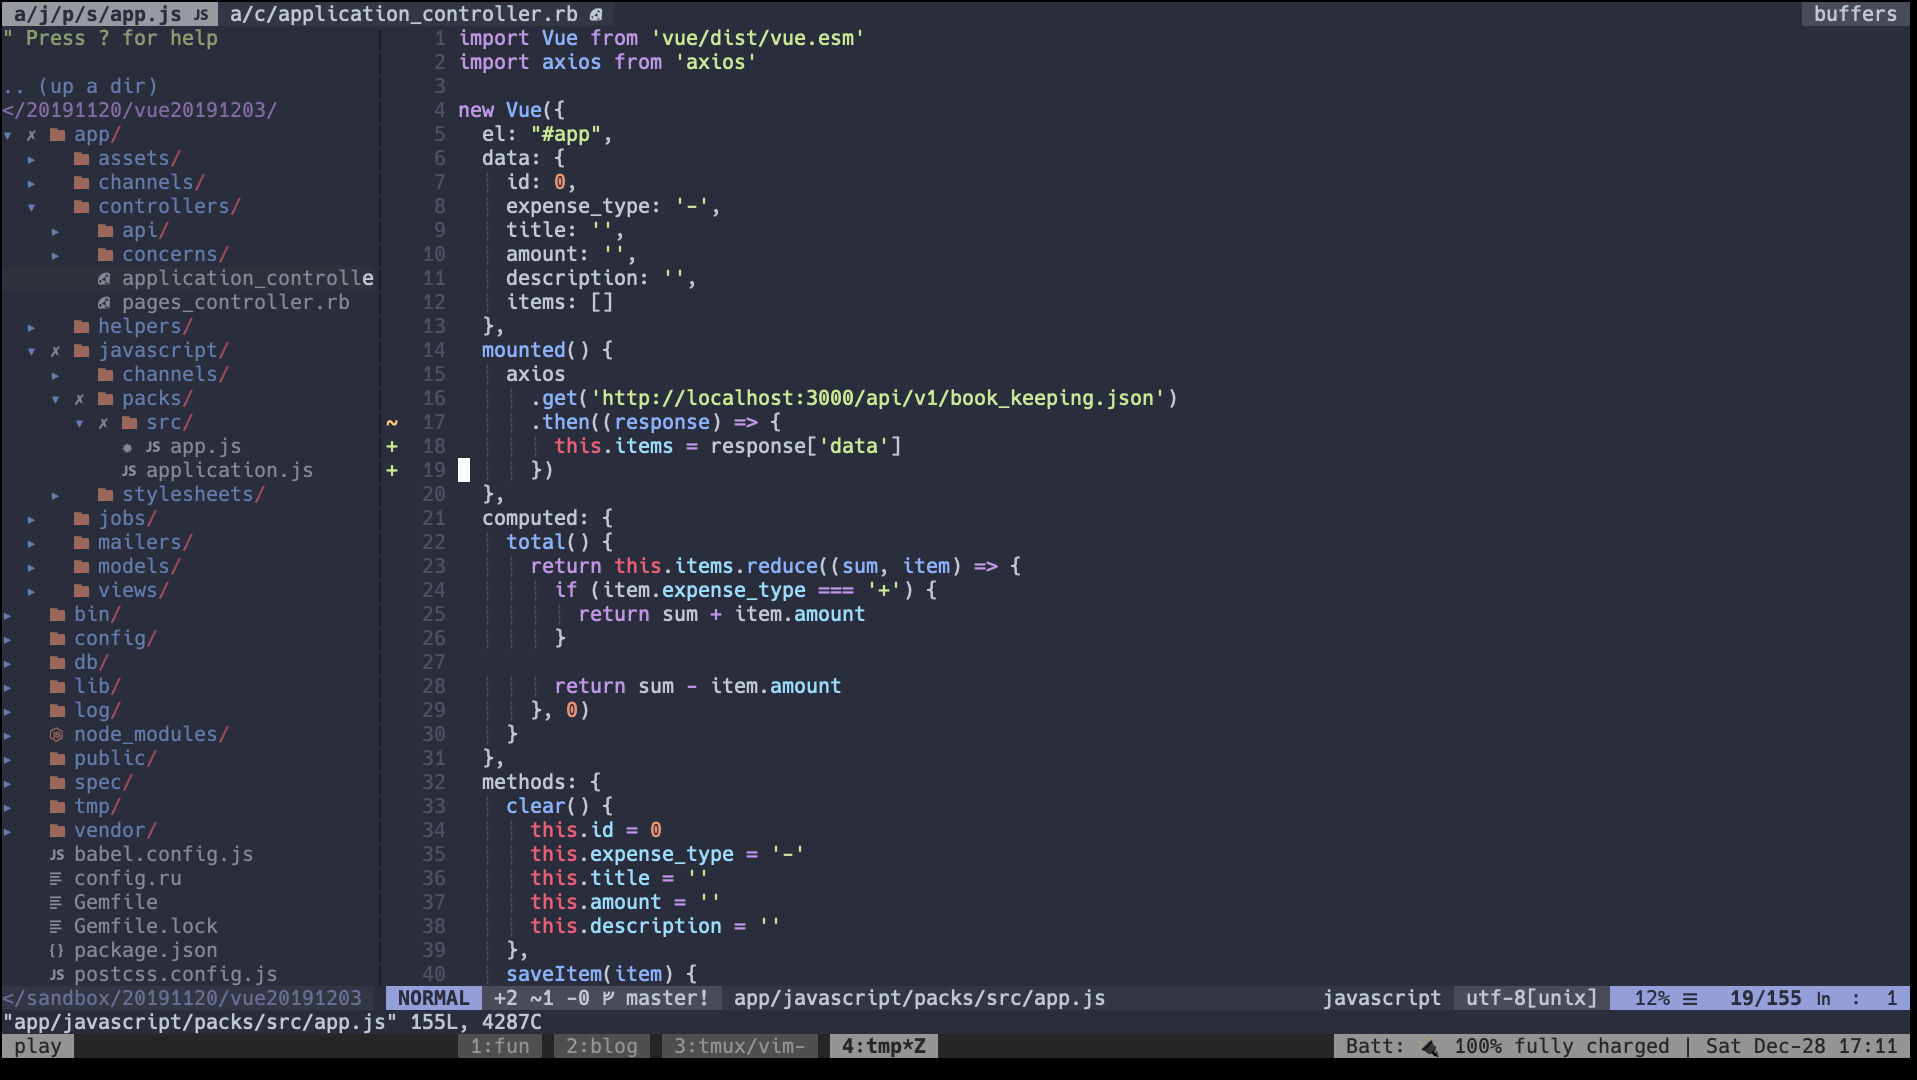Click the git branch indicator showing master!
Viewport: 1917px width, 1080px height.
click(661, 997)
